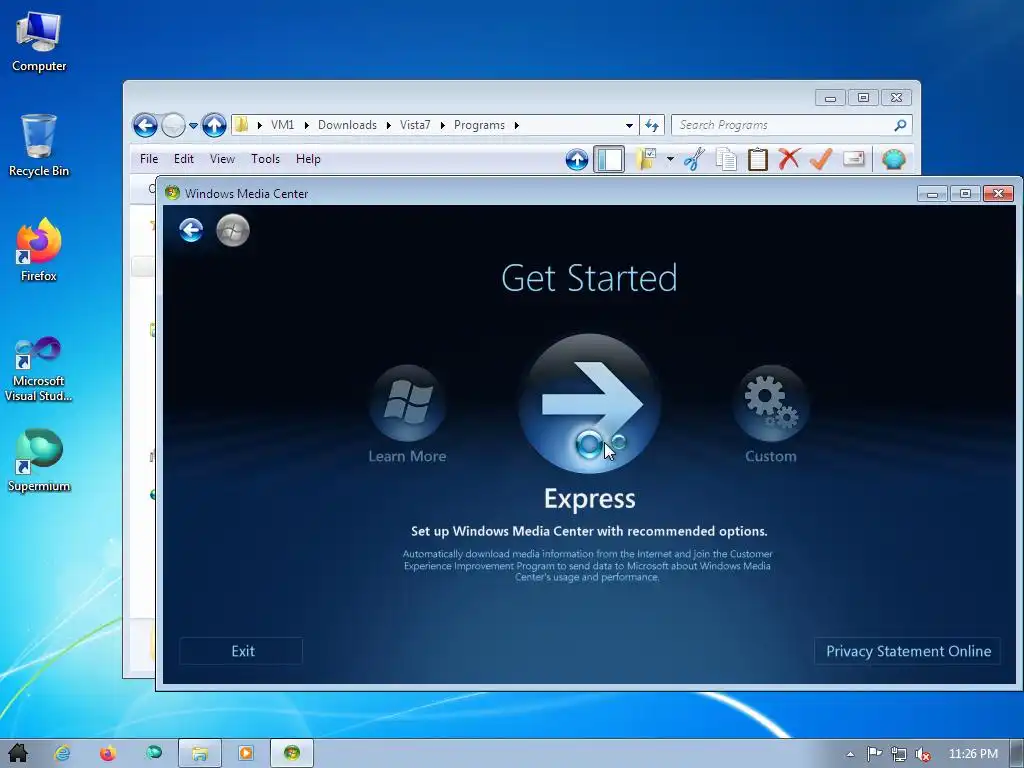Open Privacy Statement Online

908,651
